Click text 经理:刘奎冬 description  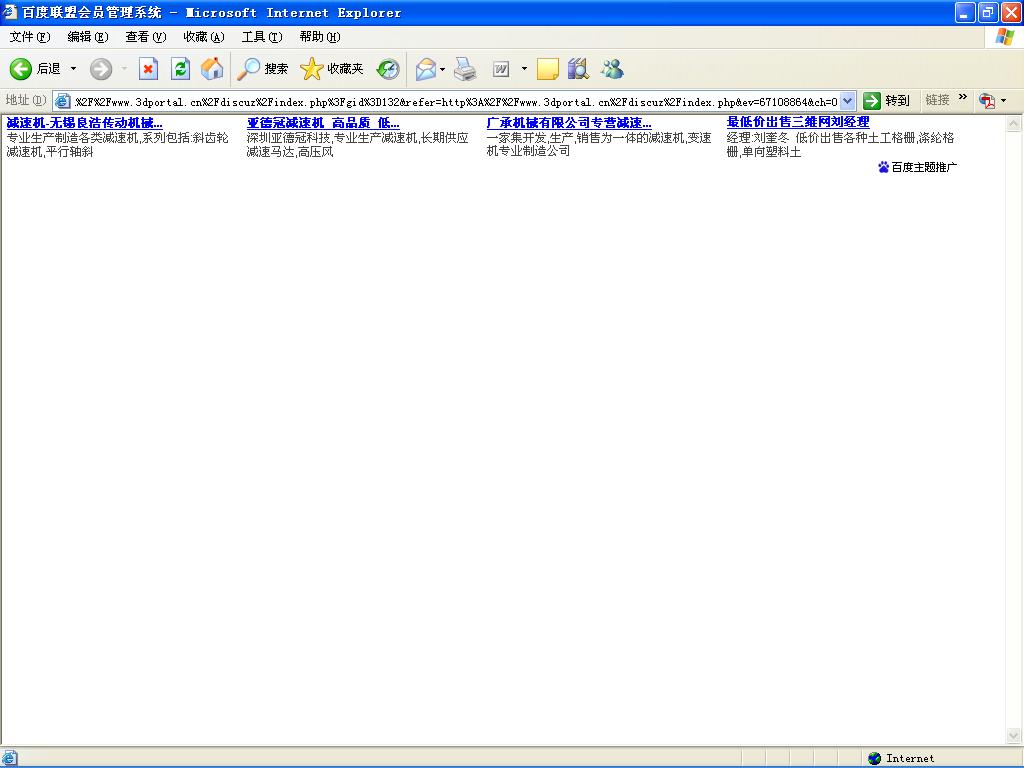click(840, 145)
